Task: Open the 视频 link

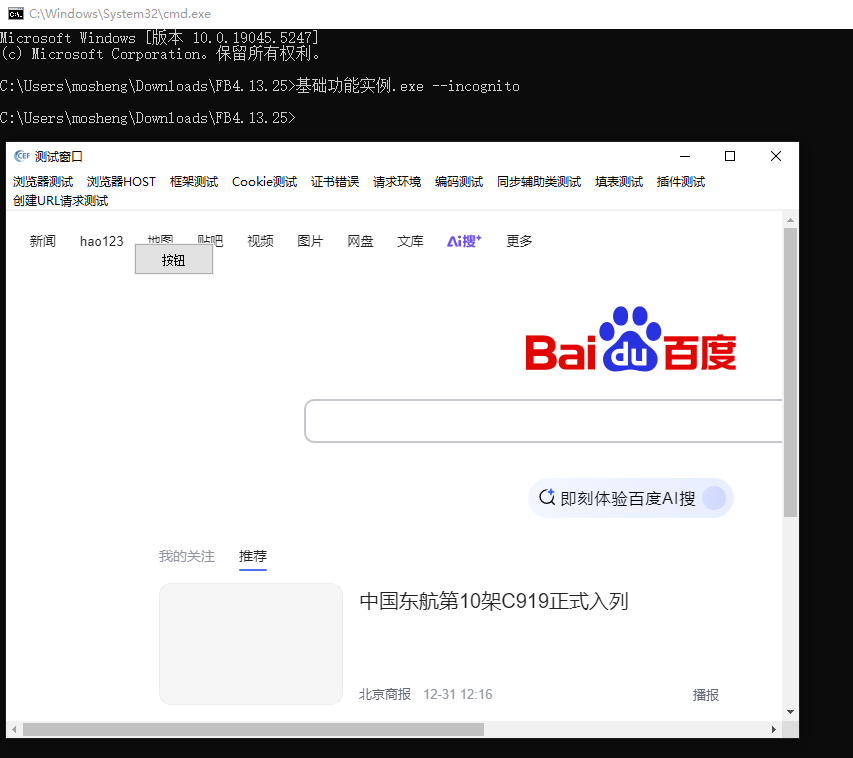Action: pyautogui.click(x=261, y=241)
